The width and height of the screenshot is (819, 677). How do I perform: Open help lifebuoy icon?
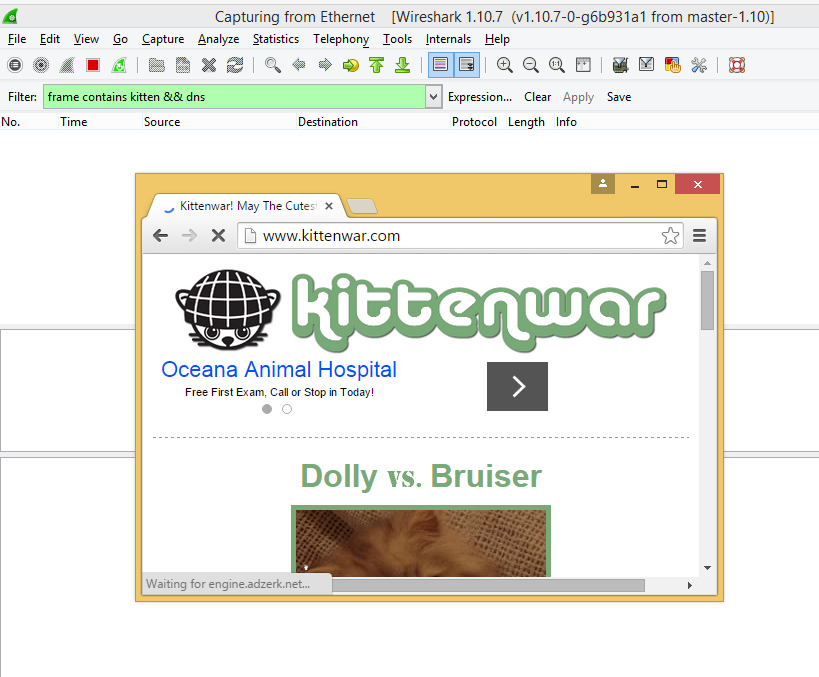pos(736,65)
